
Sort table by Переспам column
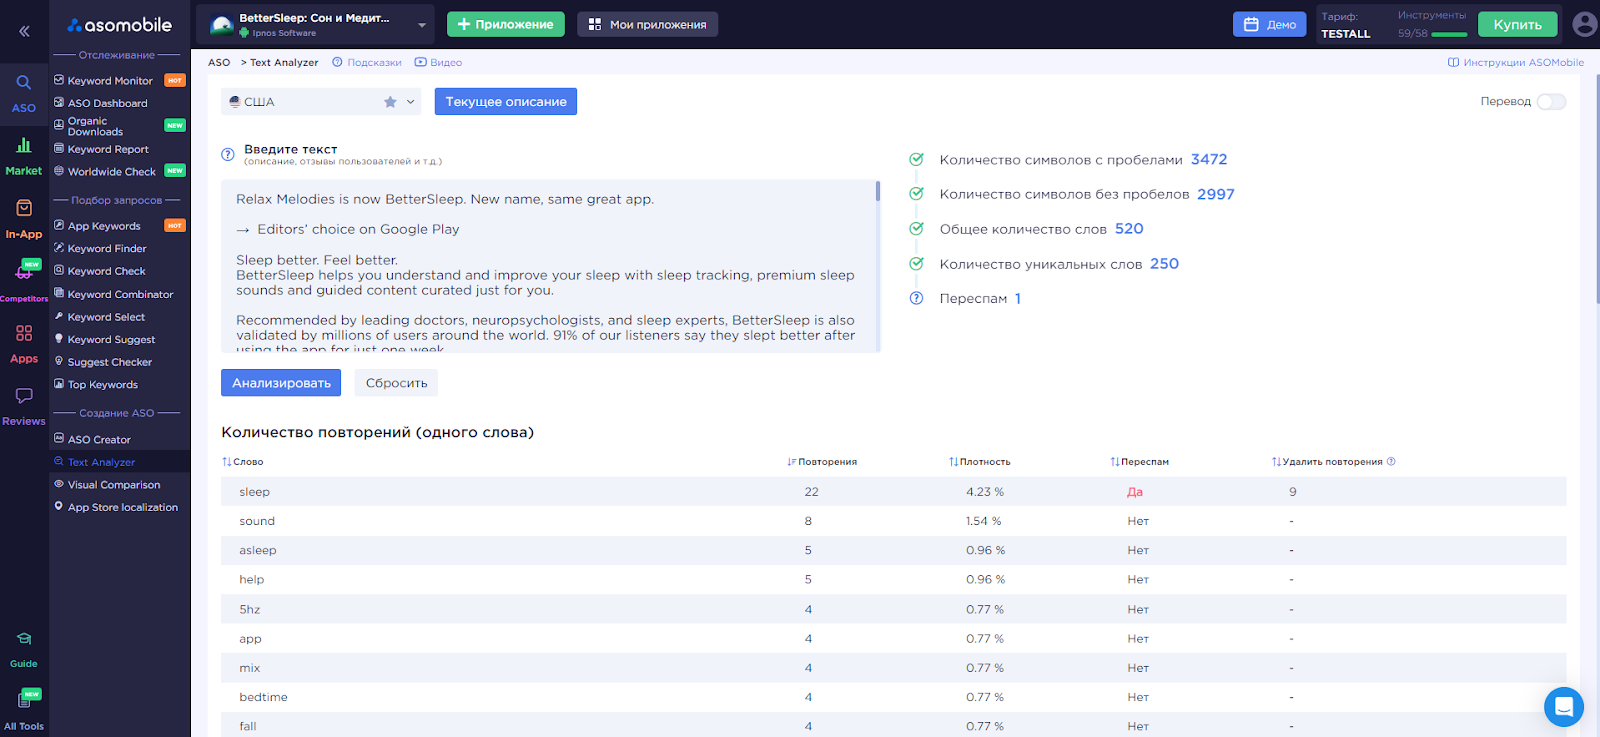[x=1140, y=462]
